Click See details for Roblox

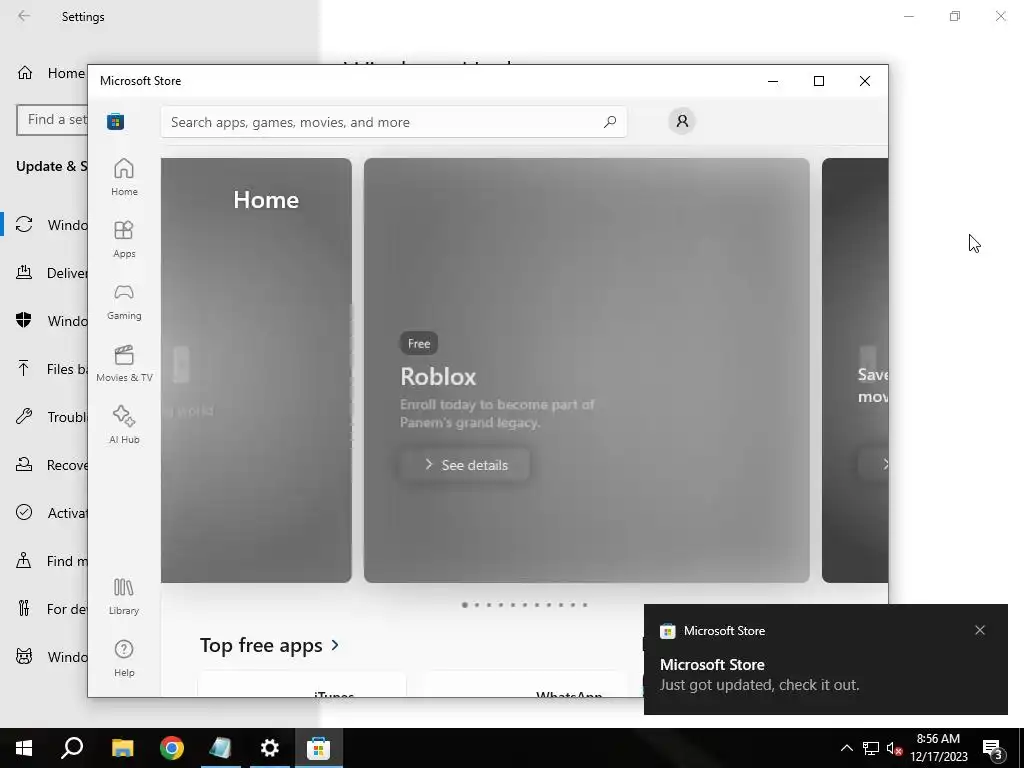tap(465, 465)
